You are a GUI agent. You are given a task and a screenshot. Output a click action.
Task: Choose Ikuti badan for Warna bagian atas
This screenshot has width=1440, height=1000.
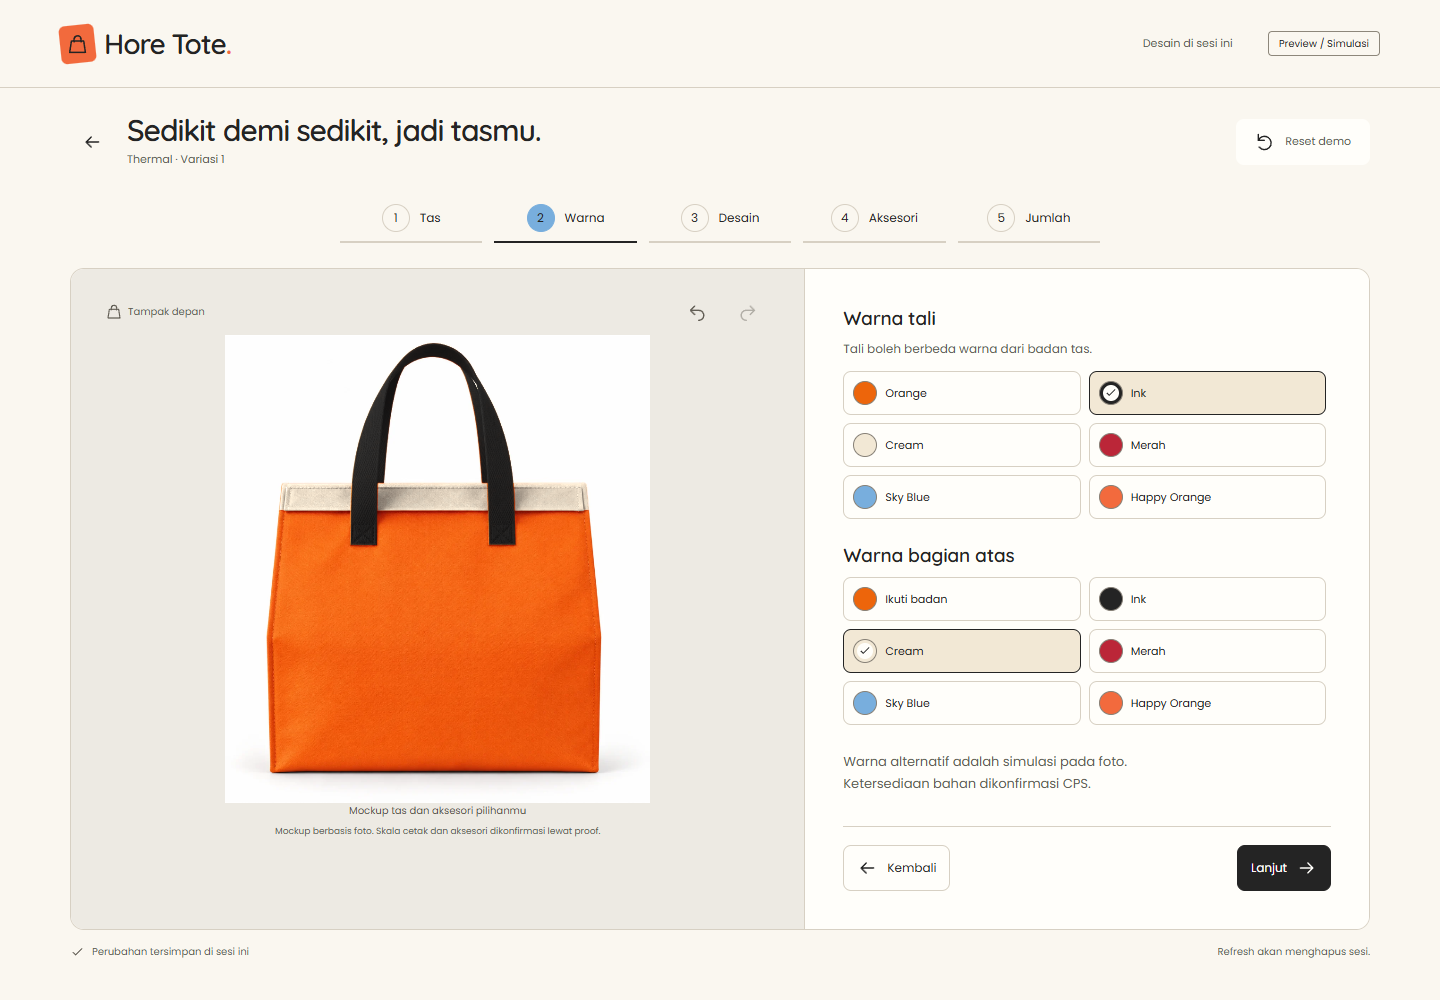click(962, 599)
